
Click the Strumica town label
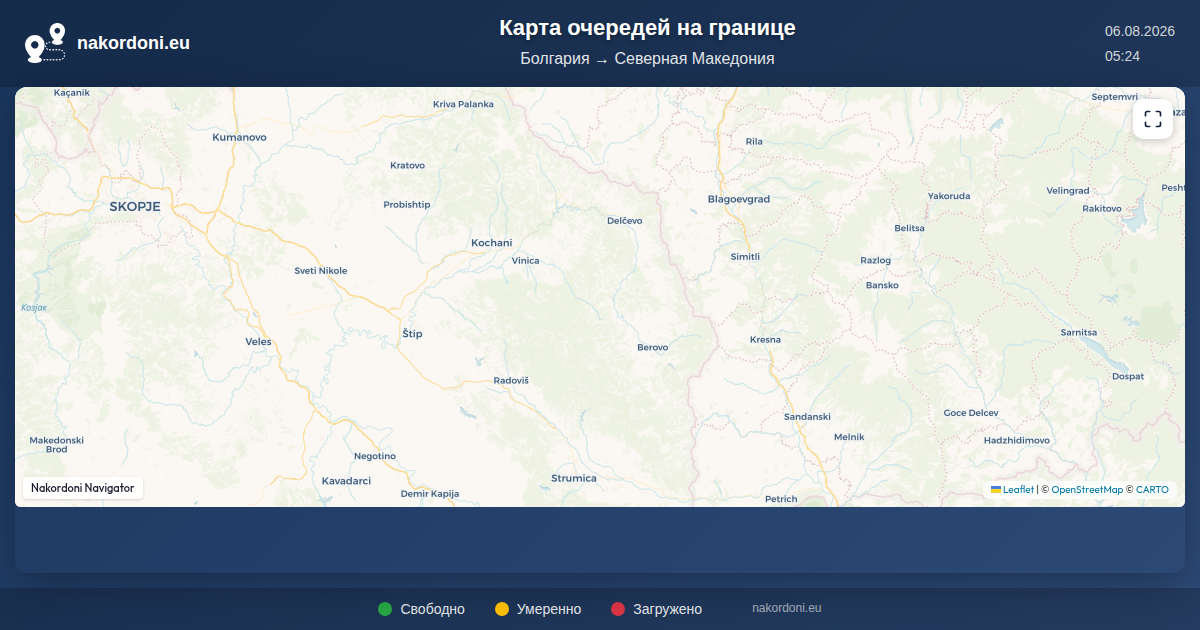(574, 478)
